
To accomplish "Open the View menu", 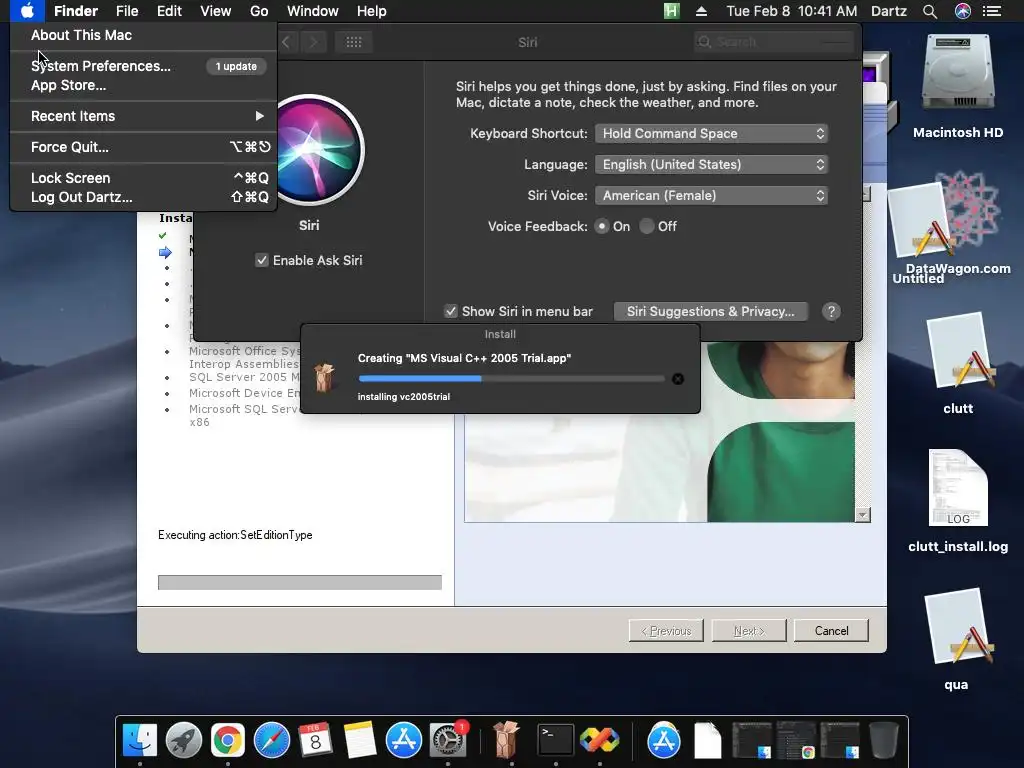I will tap(216, 11).
